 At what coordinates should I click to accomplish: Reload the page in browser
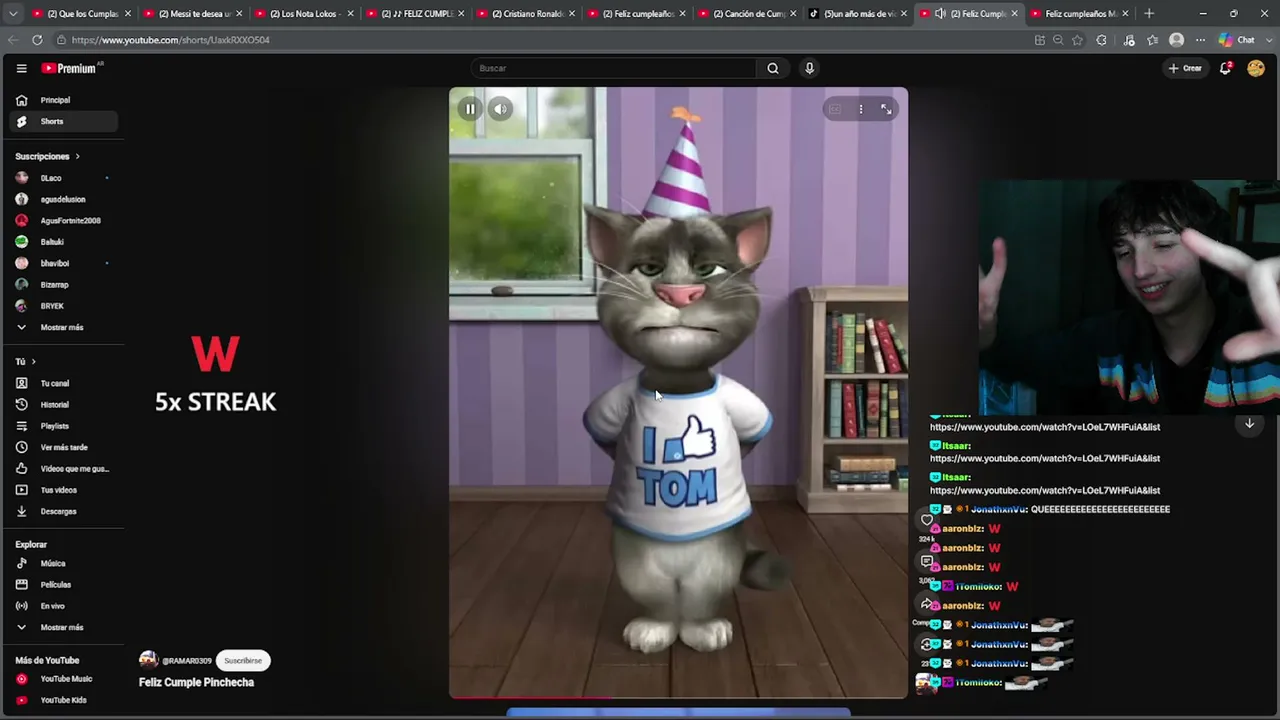[37, 40]
